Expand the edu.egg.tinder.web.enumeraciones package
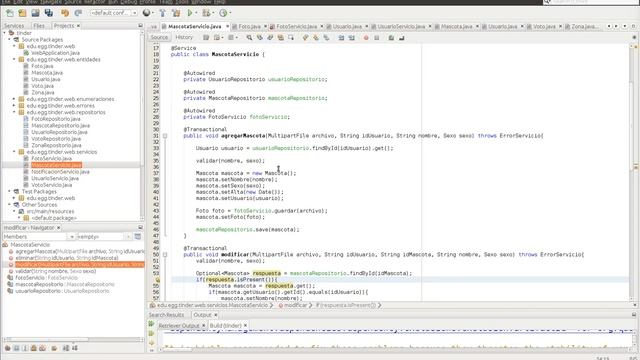Screen dimensions: 640x360 point(14,99)
